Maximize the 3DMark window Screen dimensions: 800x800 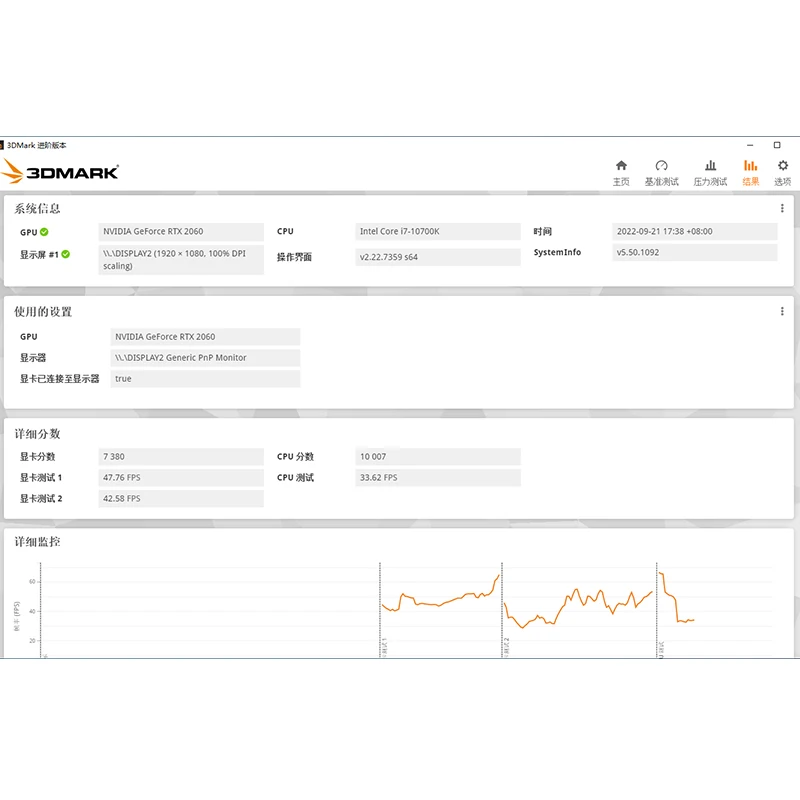pos(777,145)
